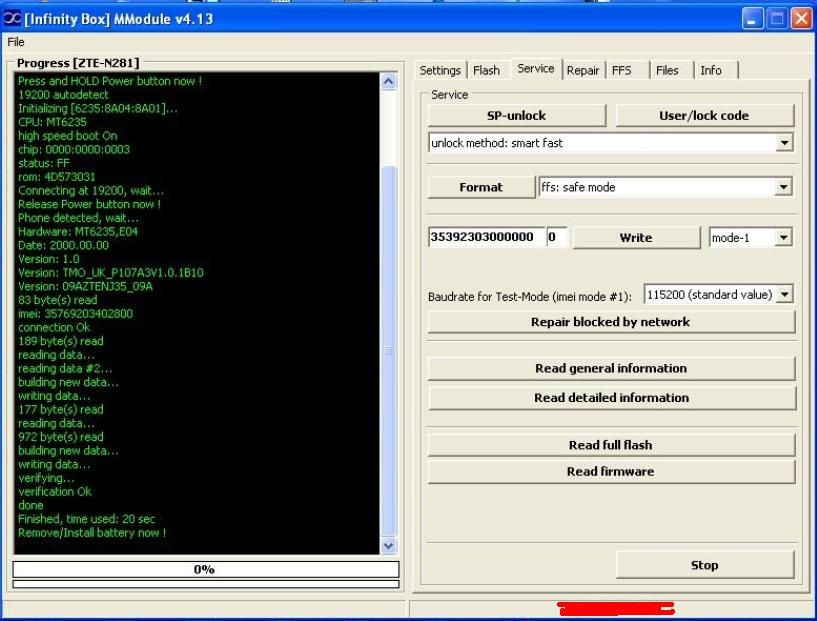The image size is (817, 621).
Task: Click the 0% progress bar
Action: [x=206, y=569]
